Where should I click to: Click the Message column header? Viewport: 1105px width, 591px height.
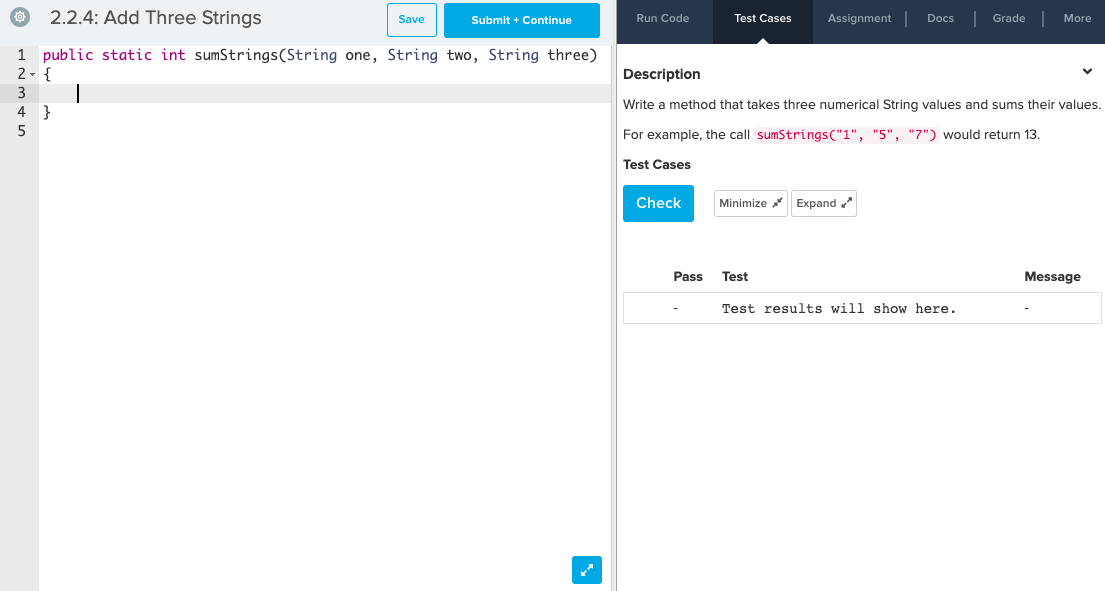1052,276
